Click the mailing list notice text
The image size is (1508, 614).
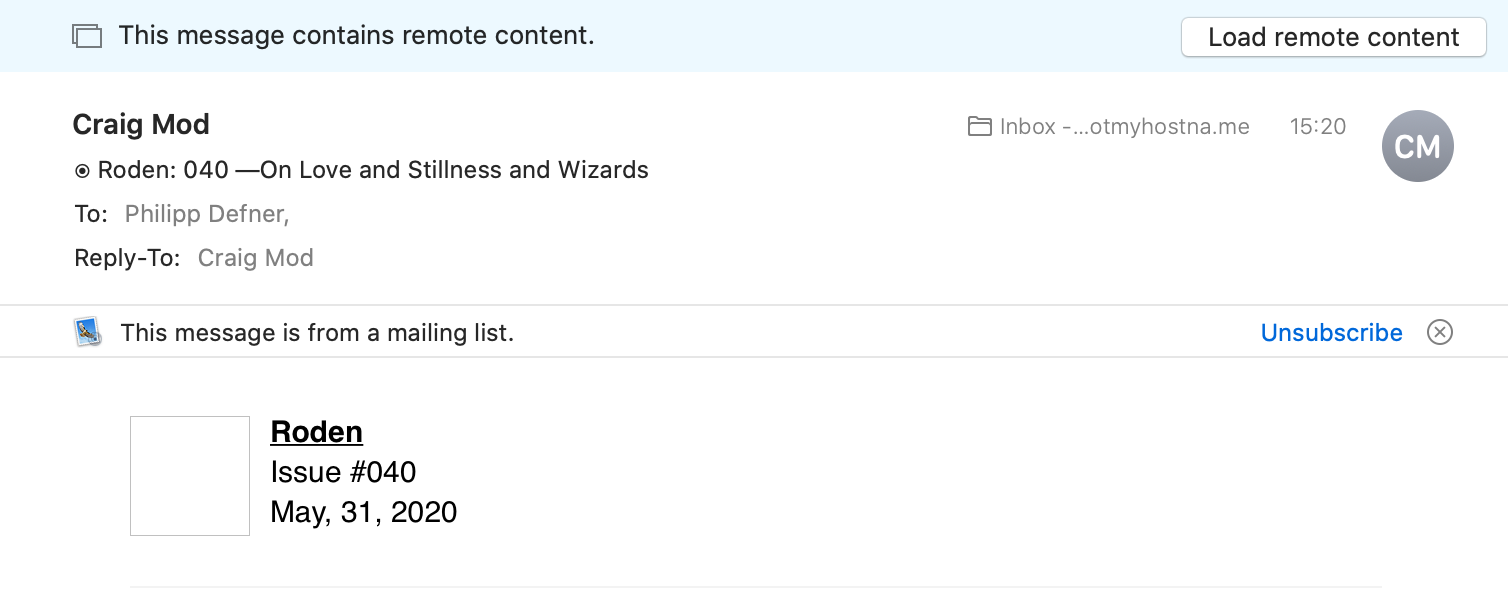click(x=317, y=333)
